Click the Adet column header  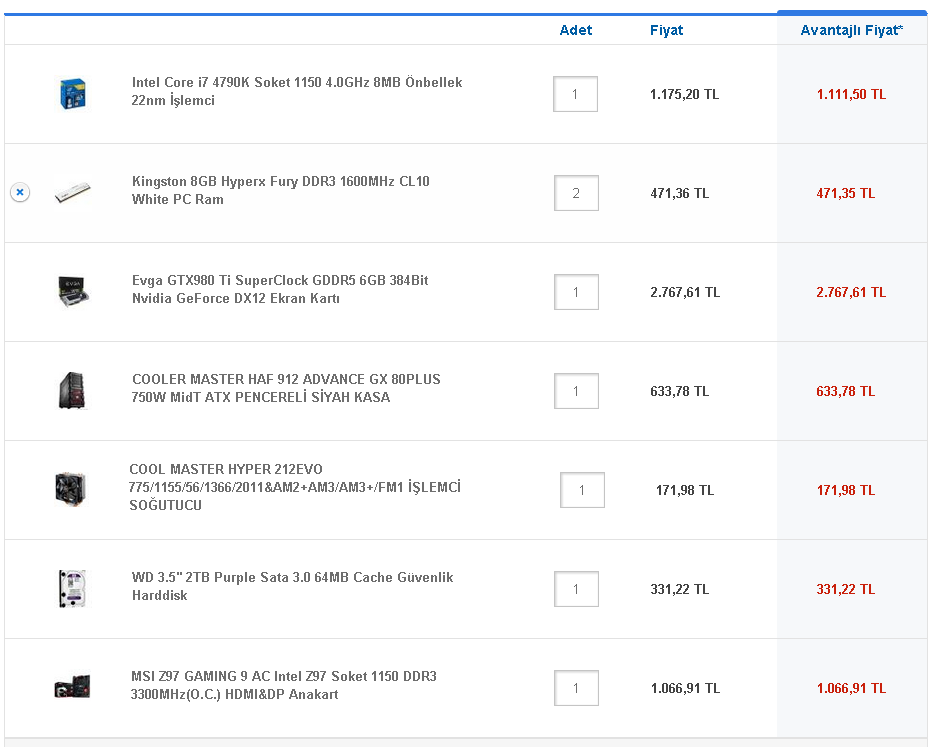pyautogui.click(x=576, y=30)
